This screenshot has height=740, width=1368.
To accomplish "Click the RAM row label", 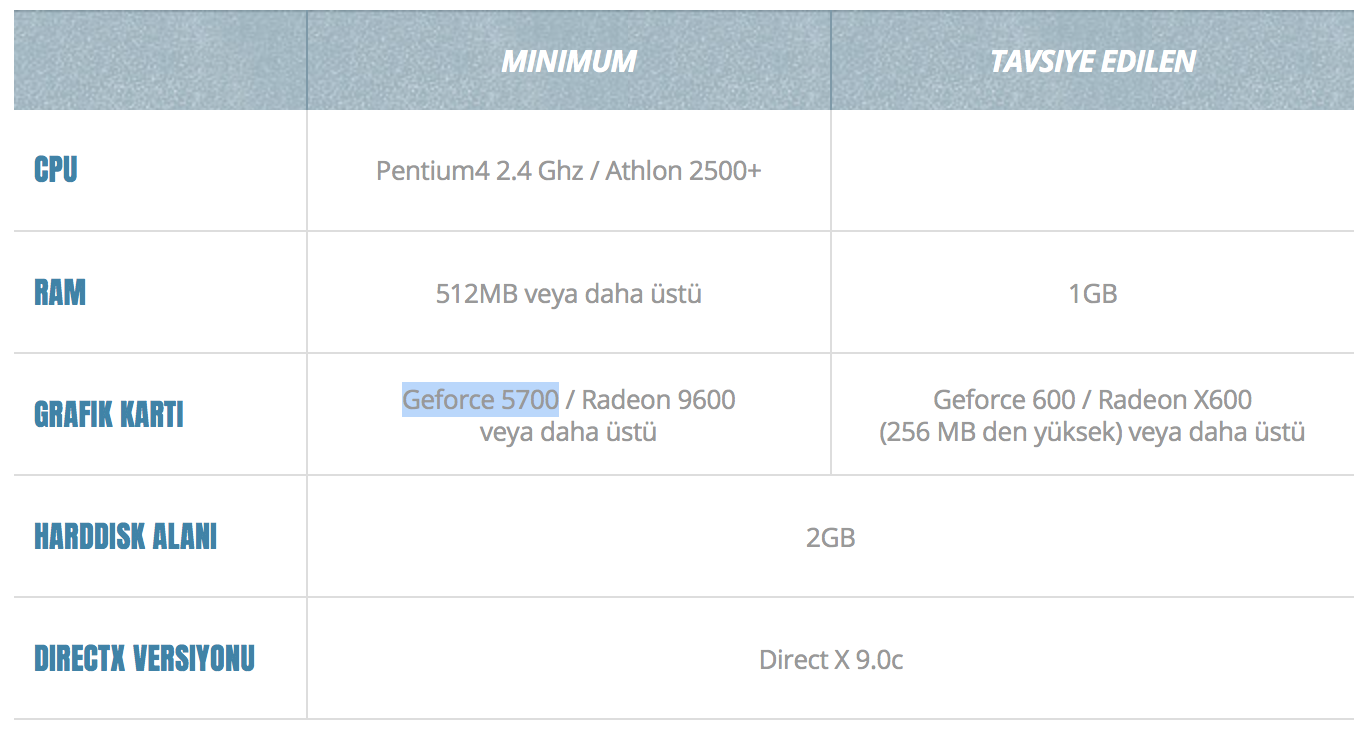I will [x=60, y=293].
